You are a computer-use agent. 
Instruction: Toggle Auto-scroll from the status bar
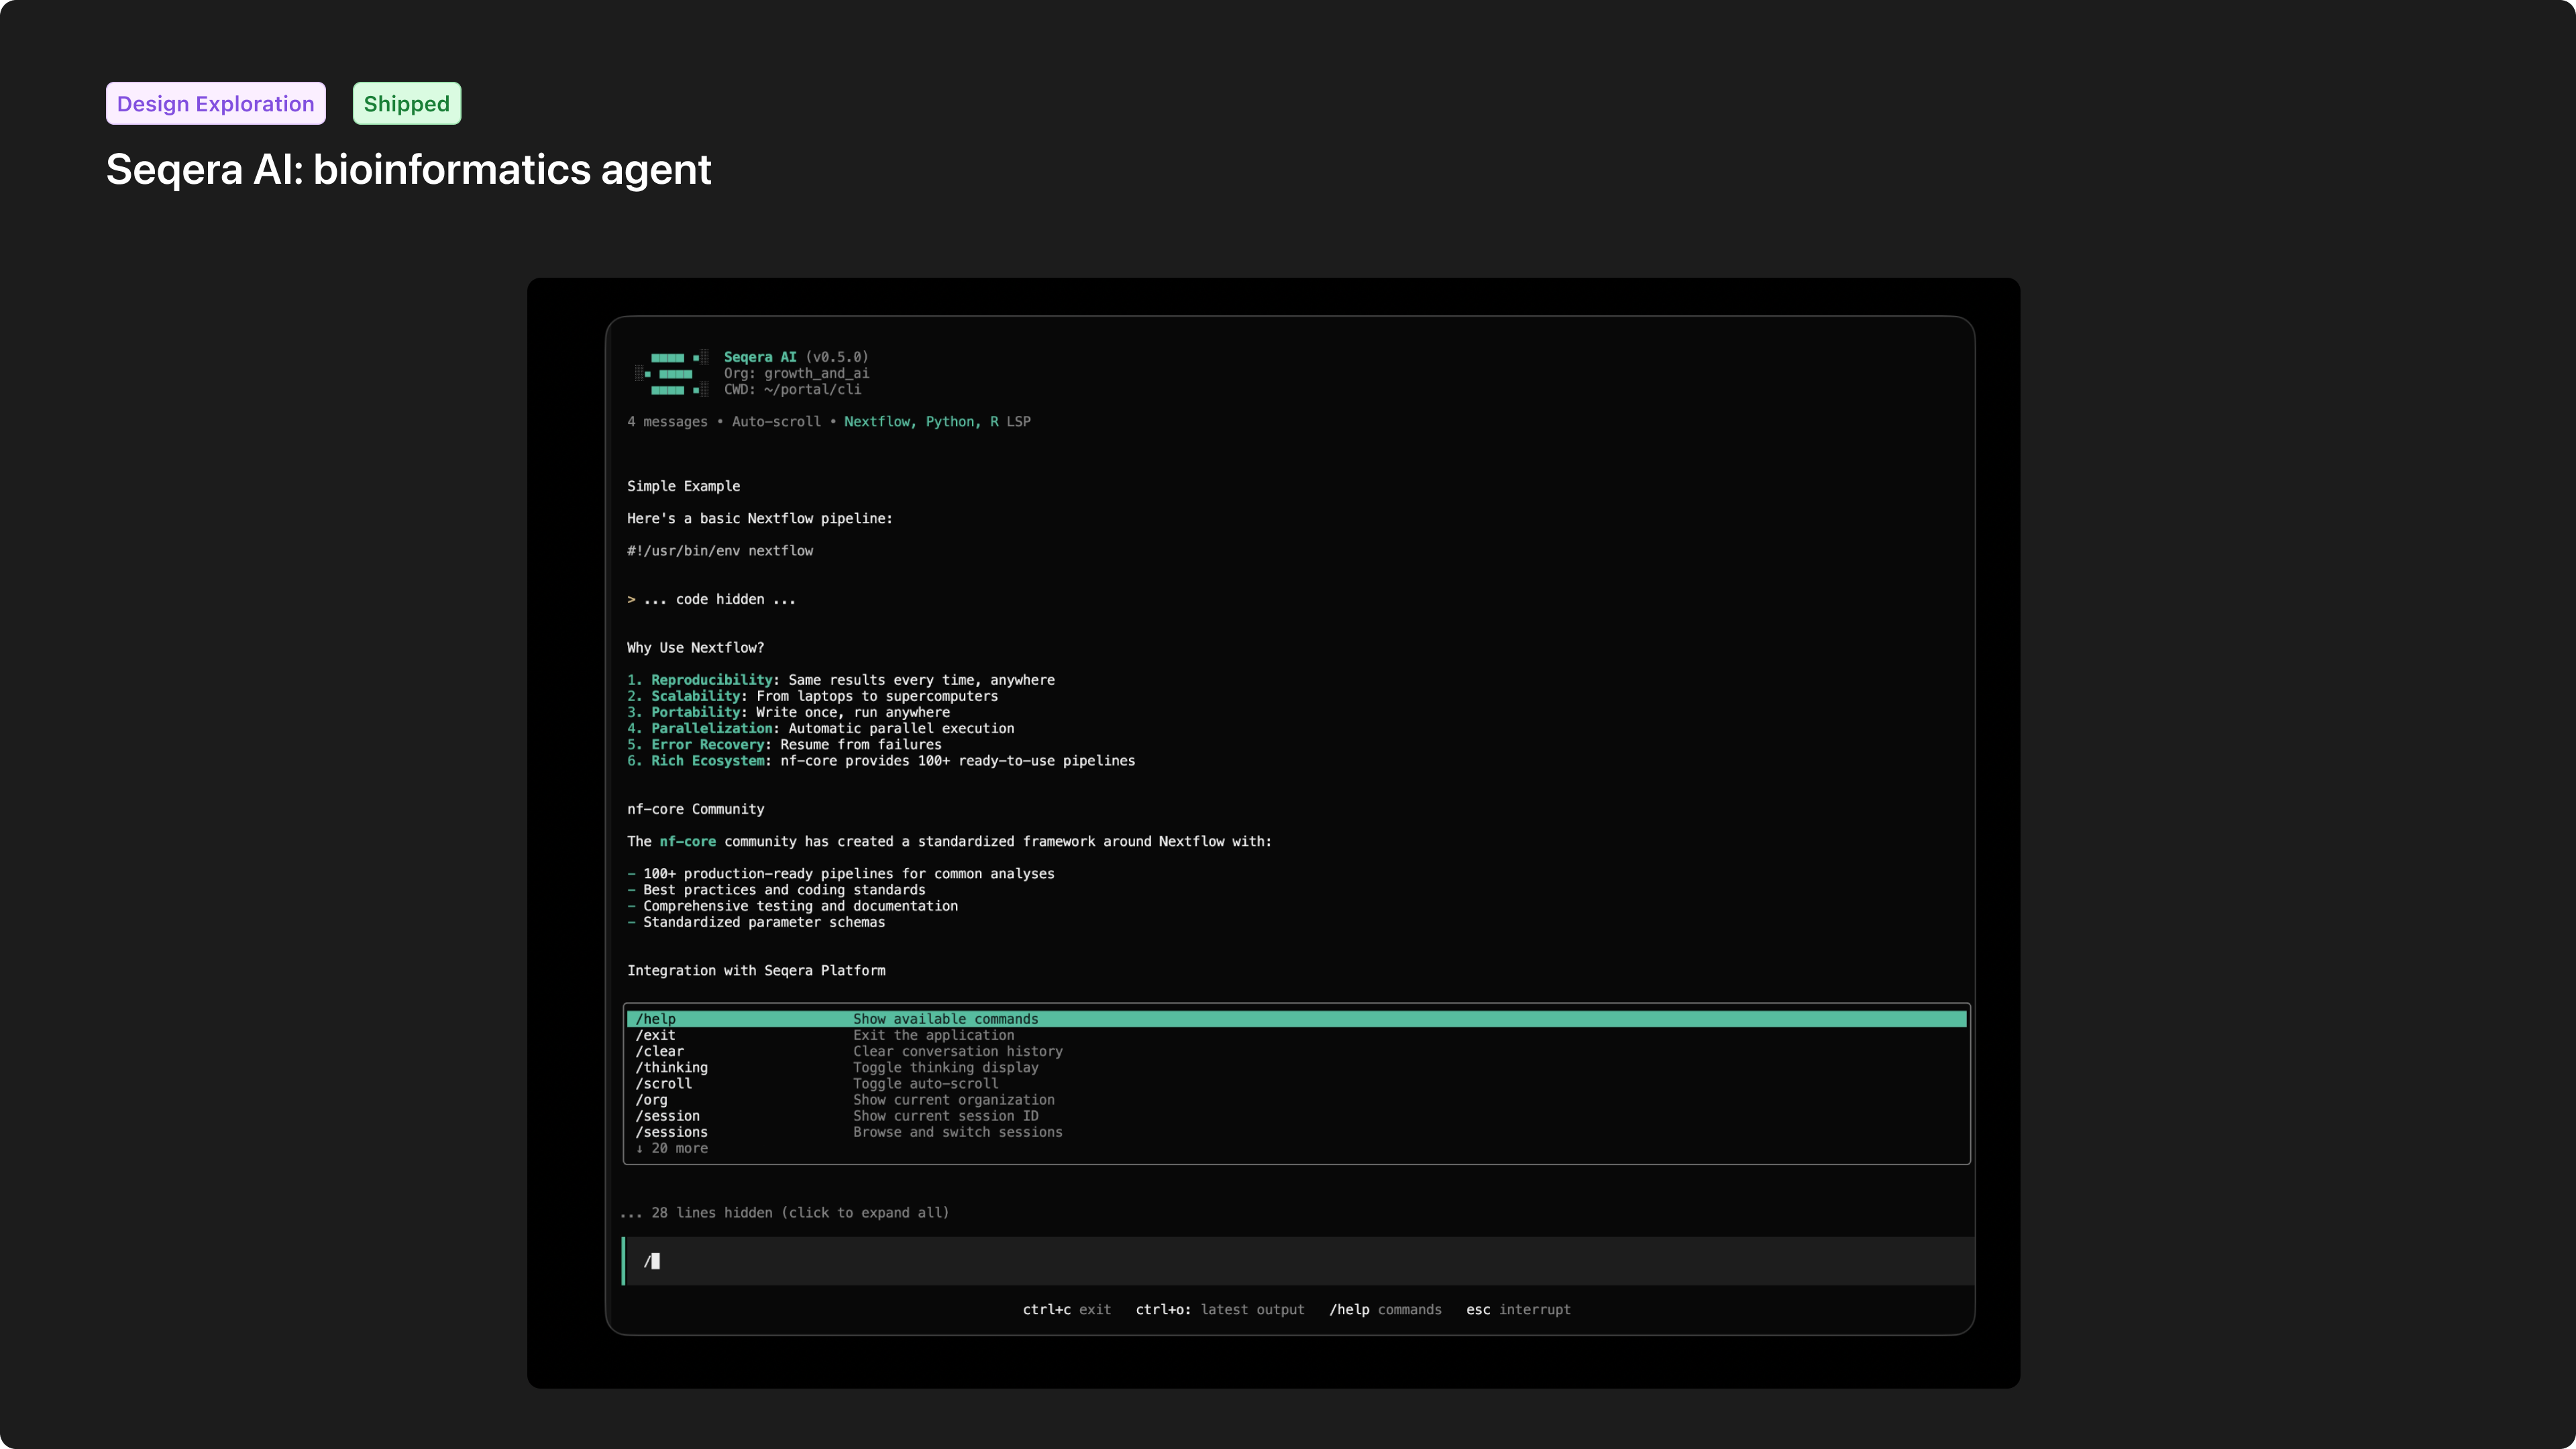point(776,421)
